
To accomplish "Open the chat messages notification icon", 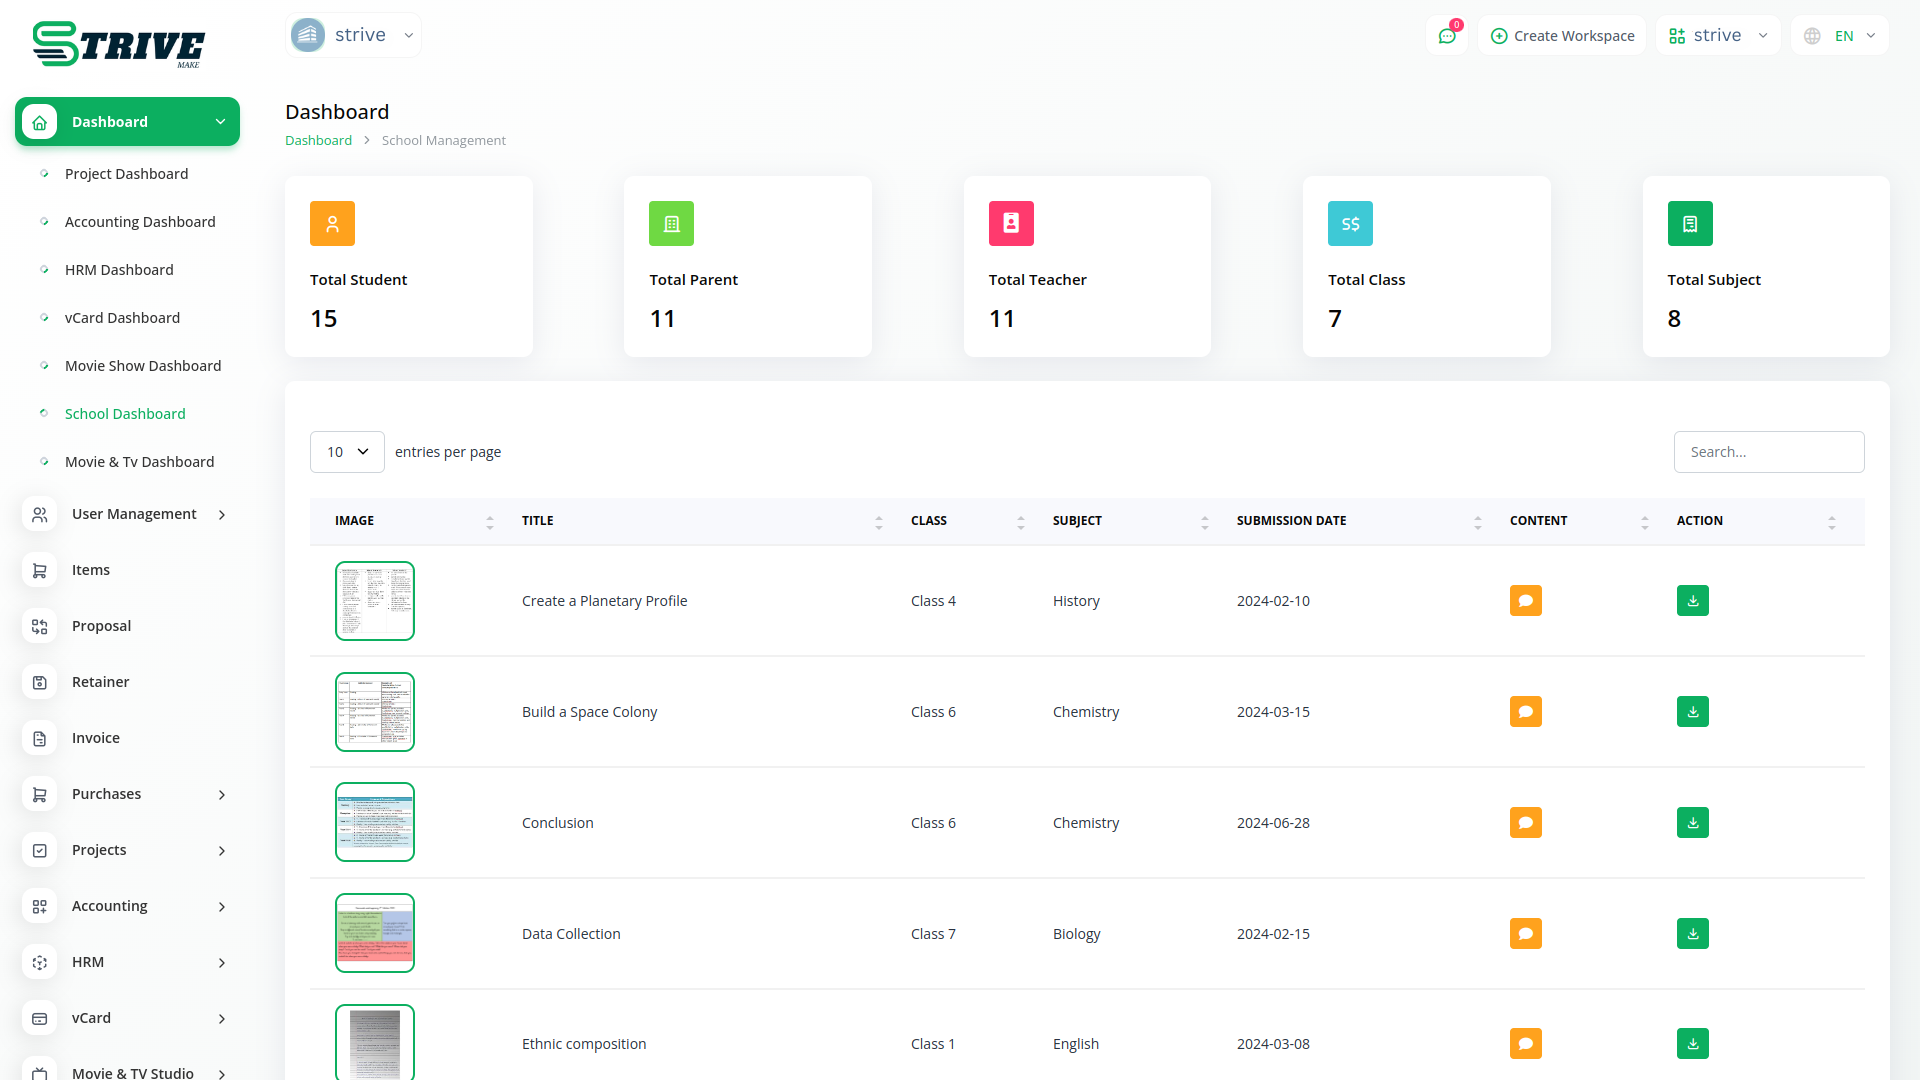I will pos(1446,36).
